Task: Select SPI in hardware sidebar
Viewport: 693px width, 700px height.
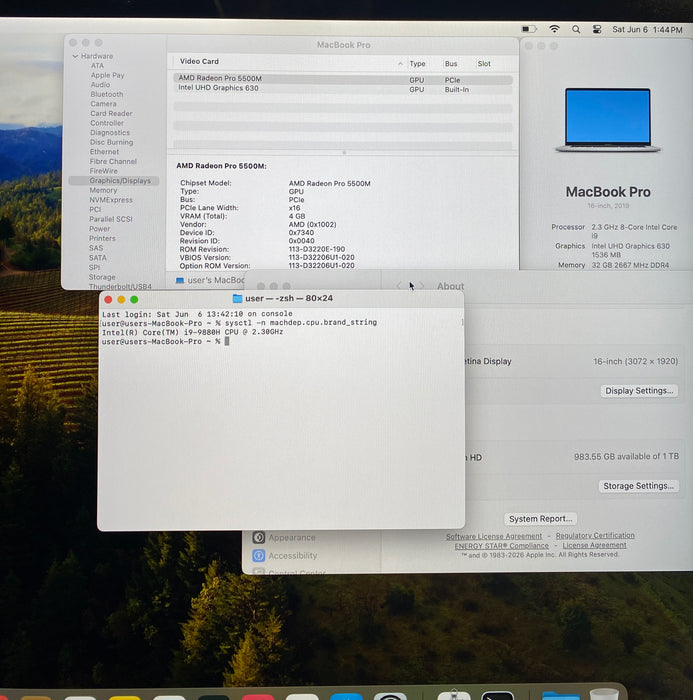Action: 94,267
